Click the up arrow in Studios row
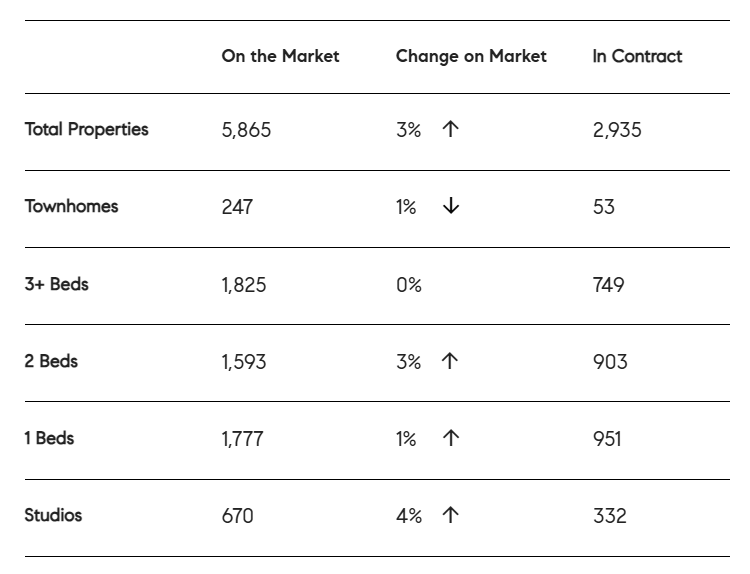Image resolution: width=750 pixels, height=574 pixels. (450, 516)
